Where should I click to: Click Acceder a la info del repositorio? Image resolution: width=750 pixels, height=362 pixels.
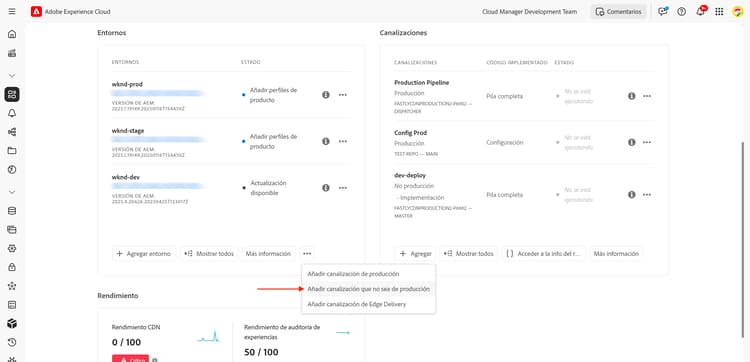coord(544,253)
